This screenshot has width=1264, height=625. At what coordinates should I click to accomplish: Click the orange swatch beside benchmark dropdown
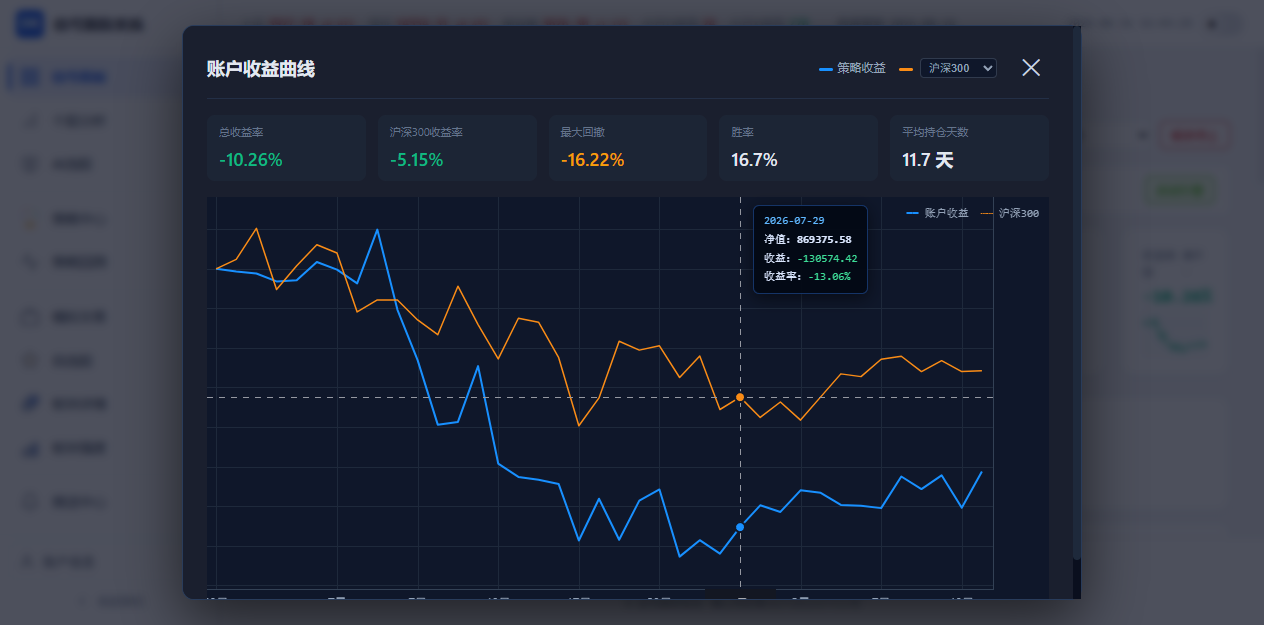tap(906, 69)
